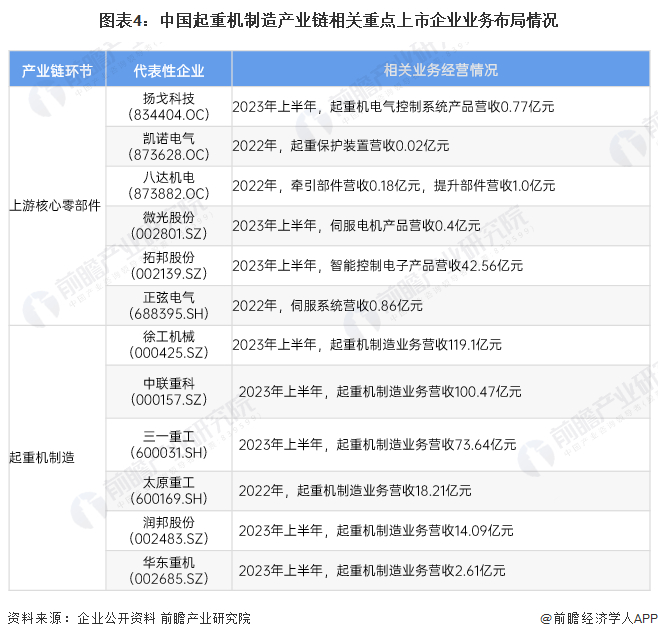Select the 八达机电 (873882.OC) cell
Screen dimensions: 658x639
(x=169, y=186)
